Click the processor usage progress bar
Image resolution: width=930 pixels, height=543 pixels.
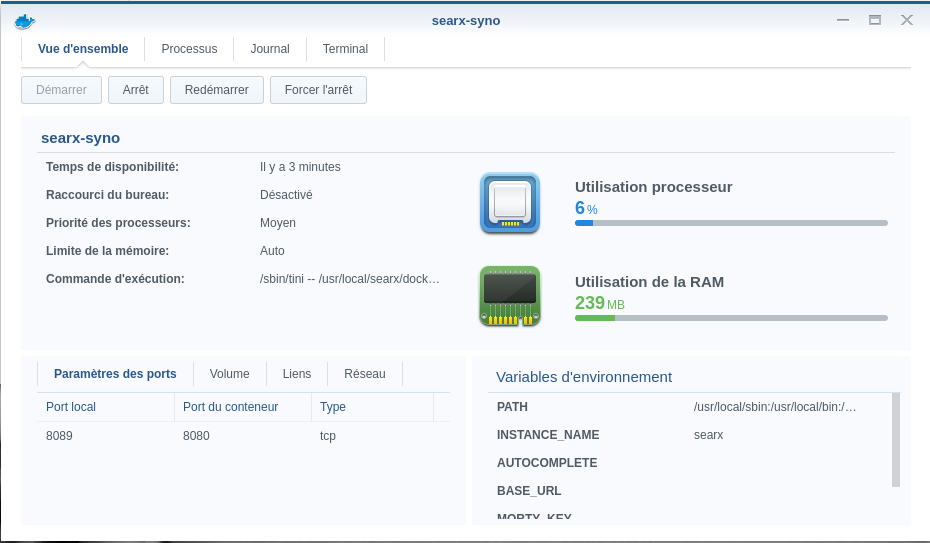pyautogui.click(x=731, y=223)
